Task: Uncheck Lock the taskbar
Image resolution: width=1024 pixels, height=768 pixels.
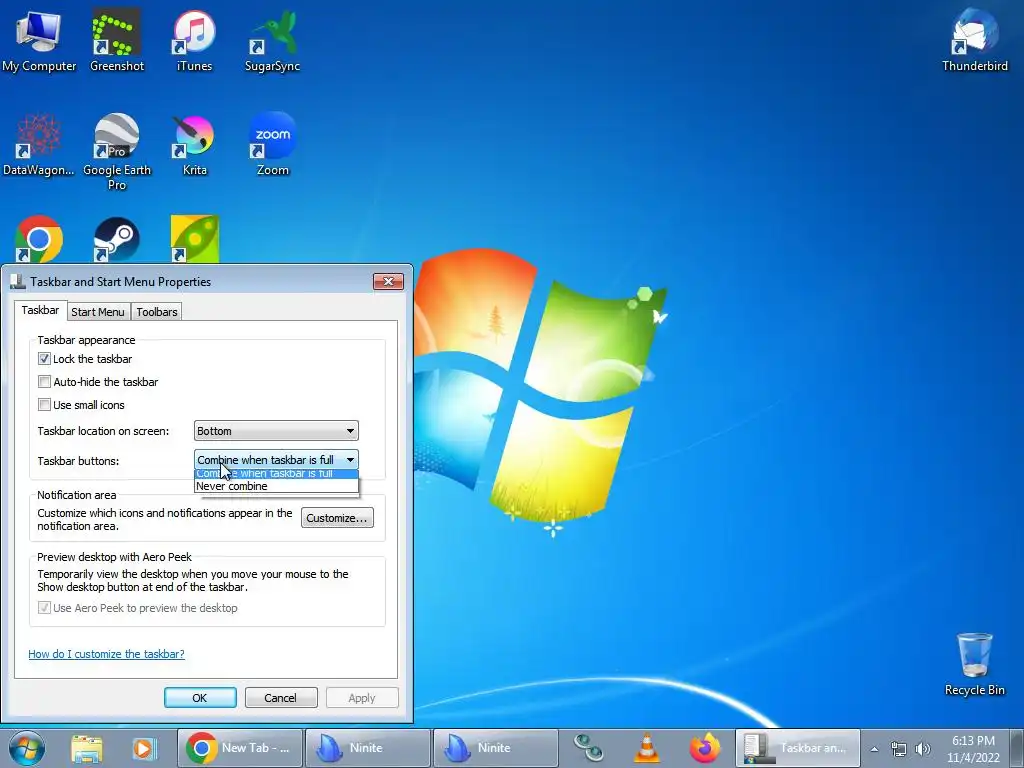Action: tap(44, 359)
